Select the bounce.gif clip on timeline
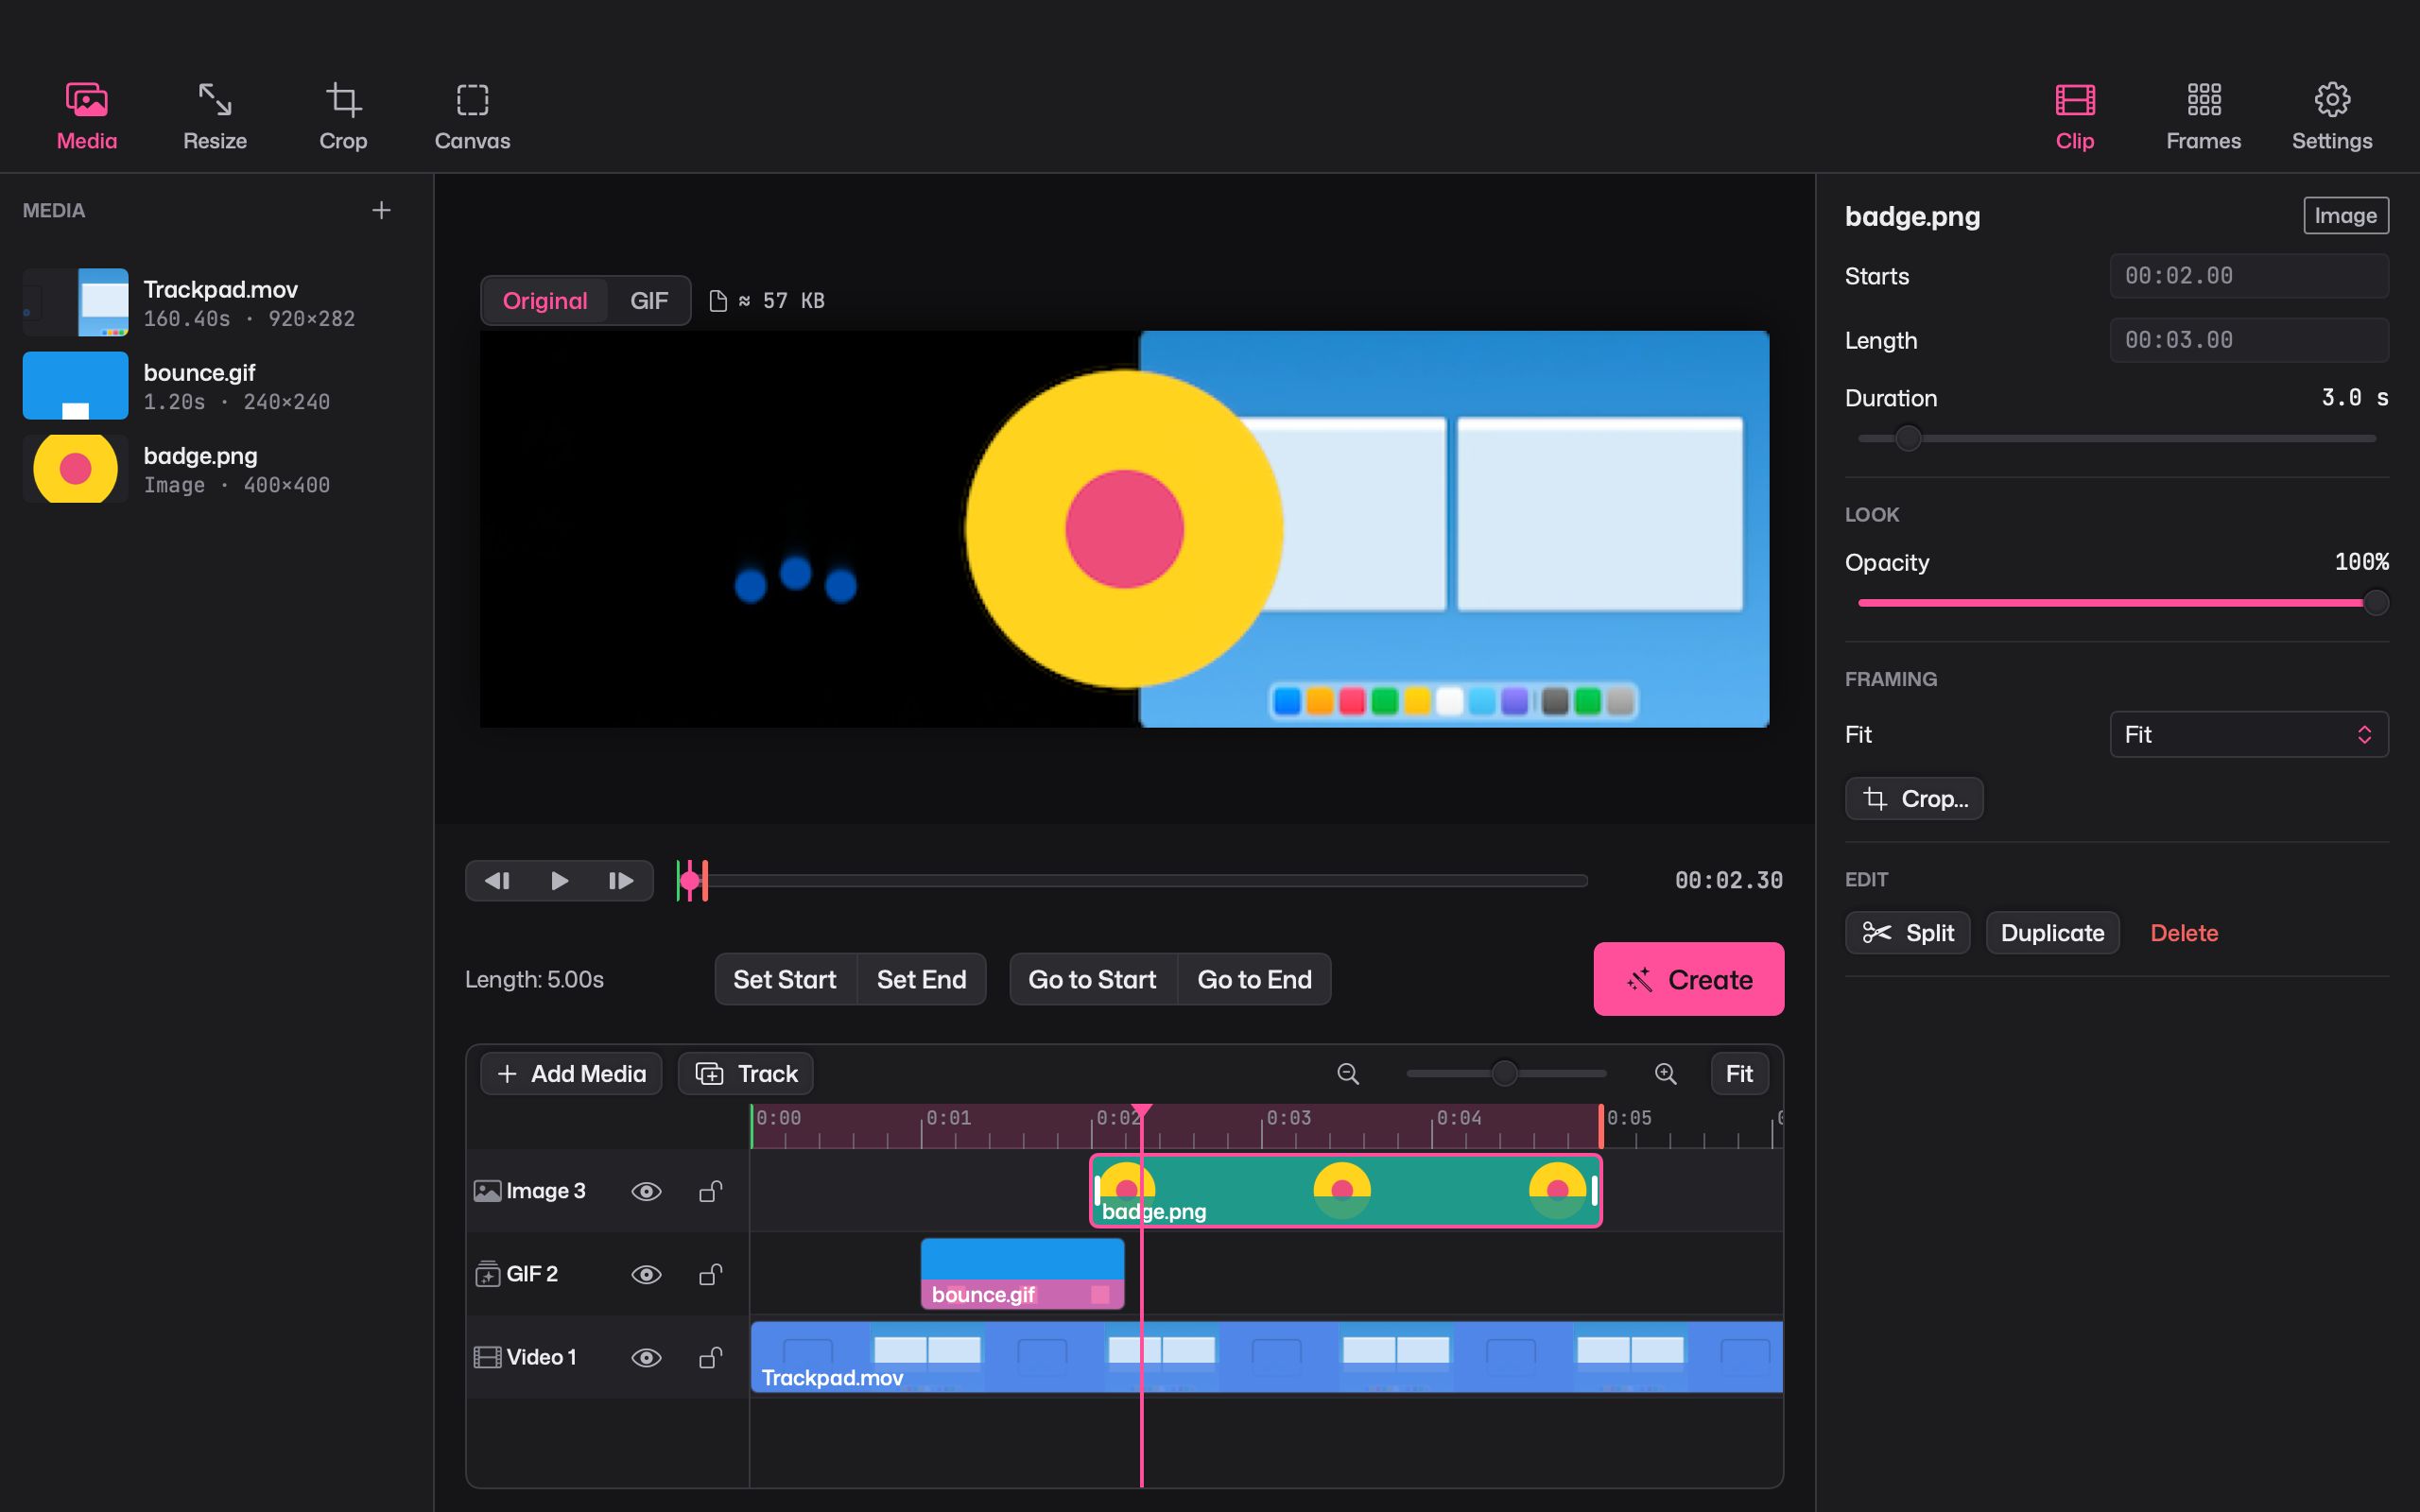This screenshot has width=2420, height=1512. coord(1022,1274)
